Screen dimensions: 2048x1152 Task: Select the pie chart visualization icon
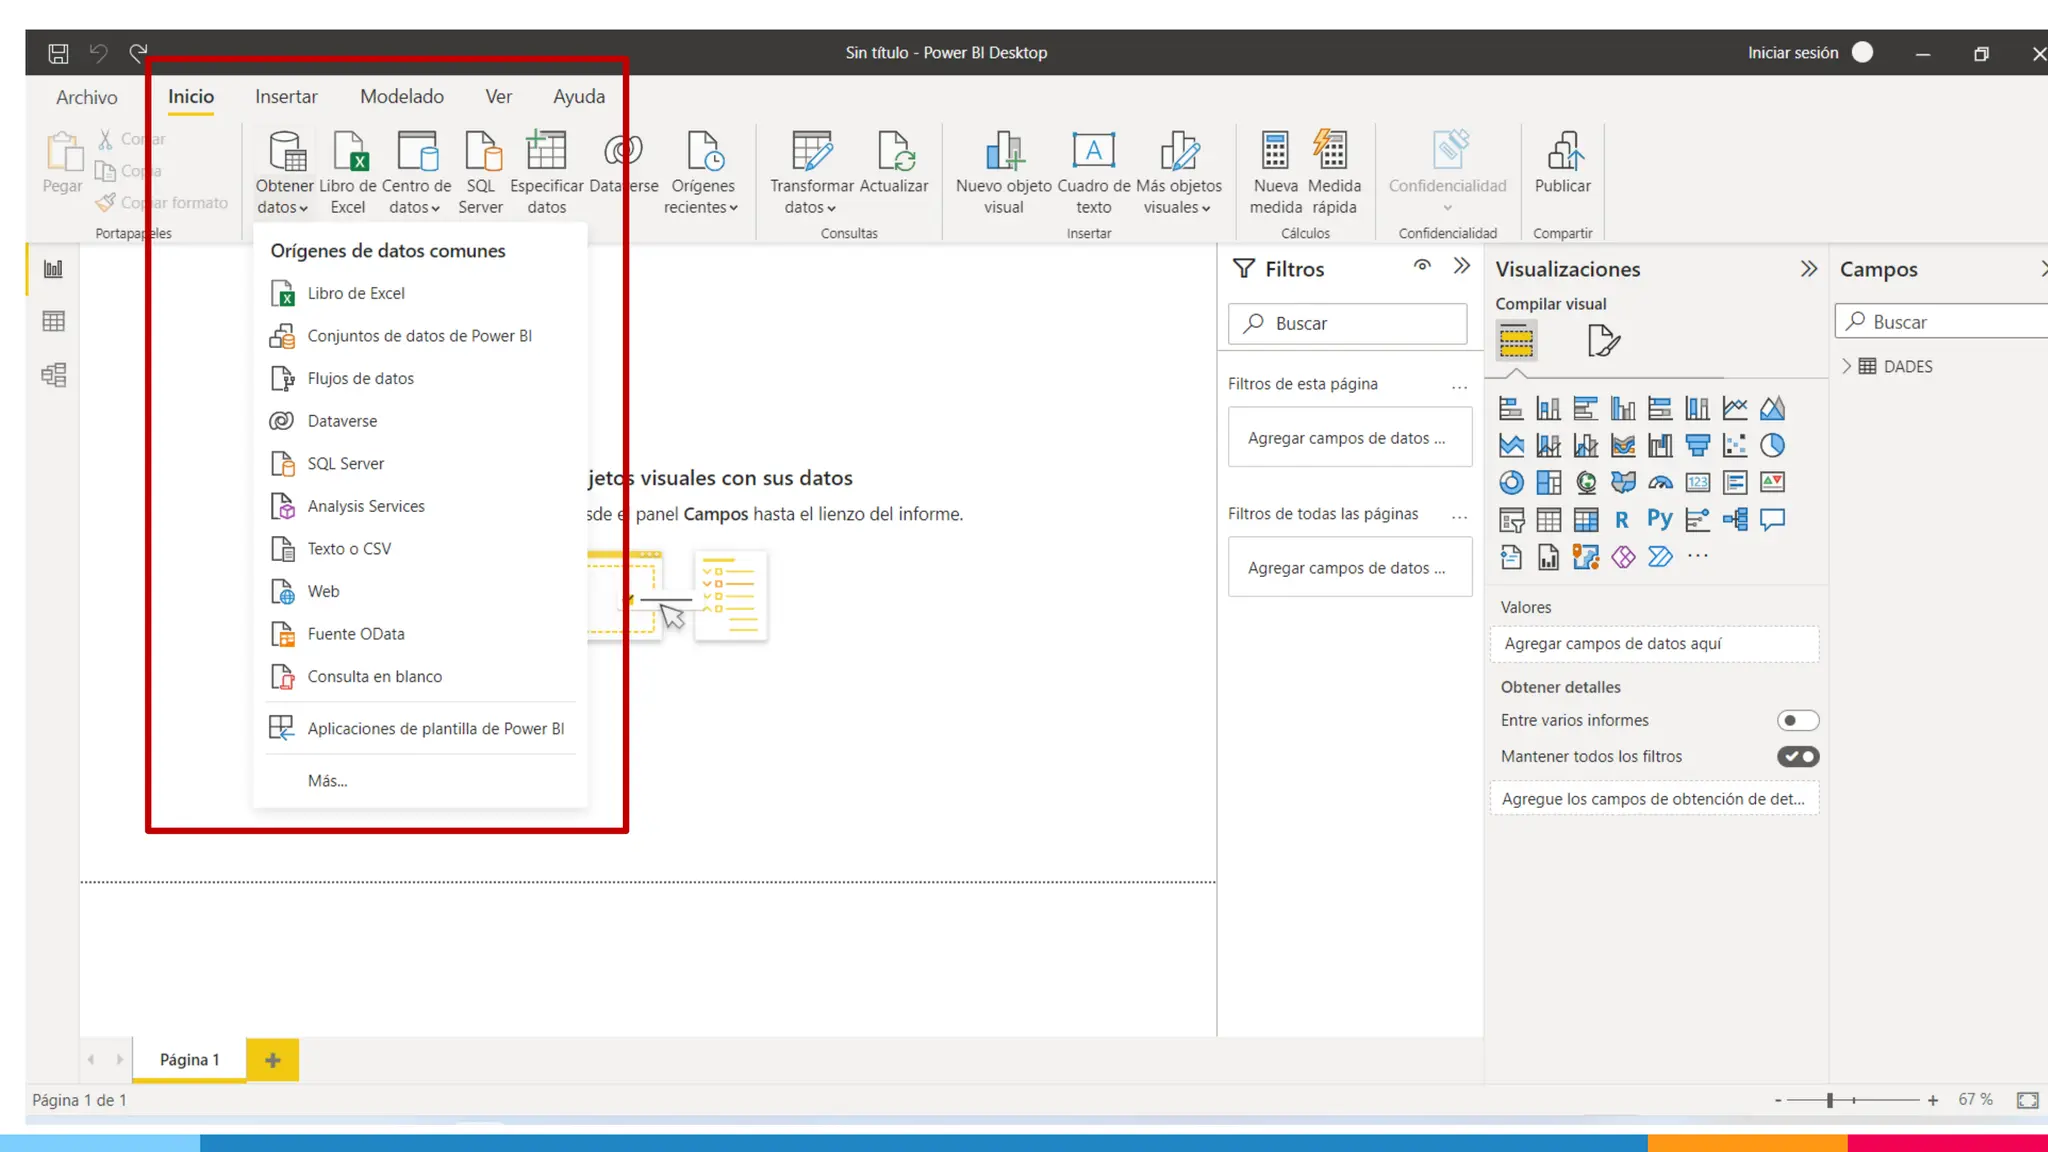coord(1772,445)
